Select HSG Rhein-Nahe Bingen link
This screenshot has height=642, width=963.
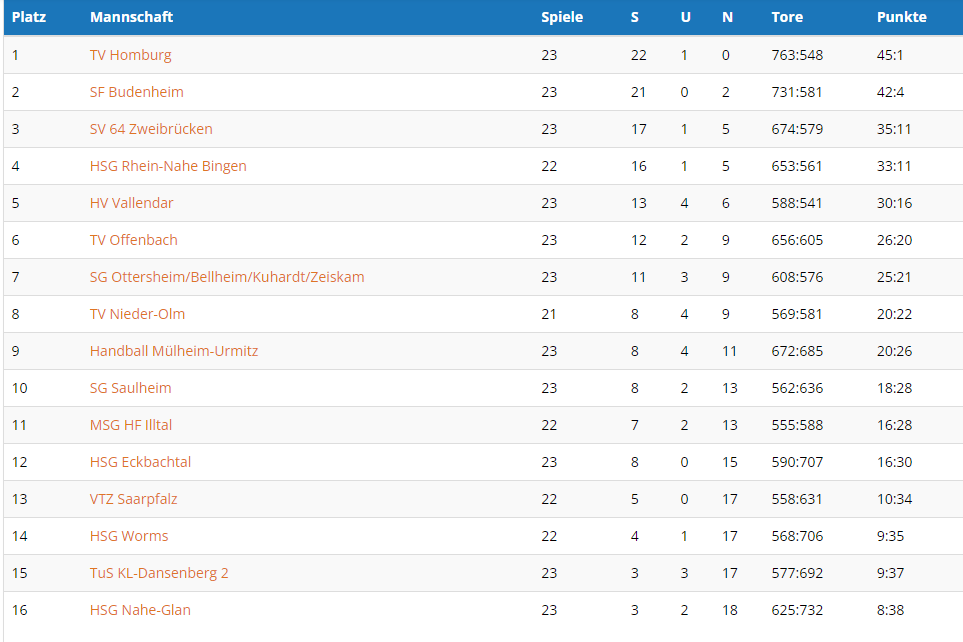point(168,166)
